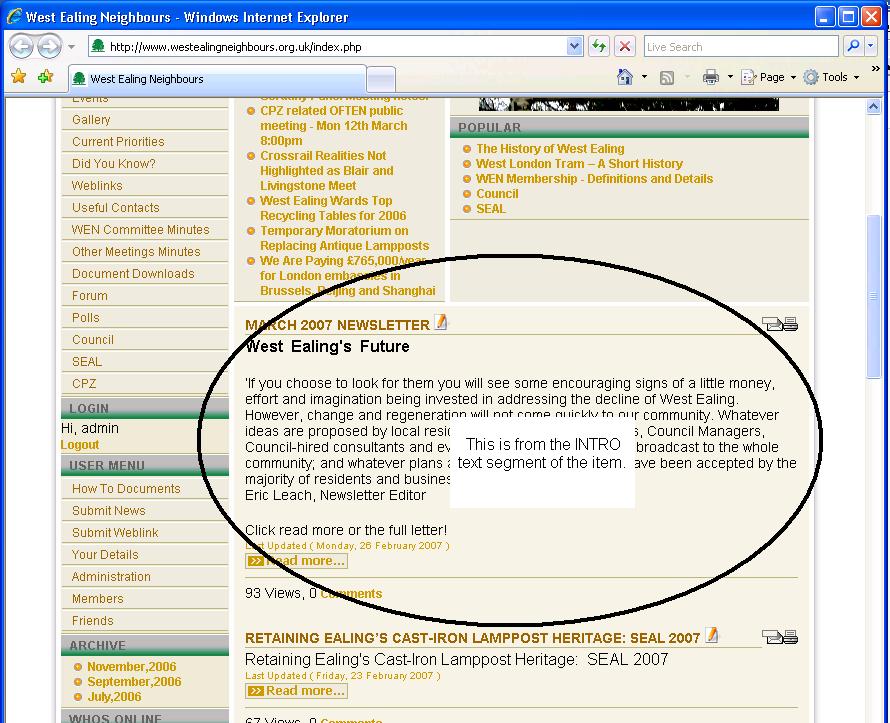Open How To Documents
890x723 pixels.
click(126, 489)
